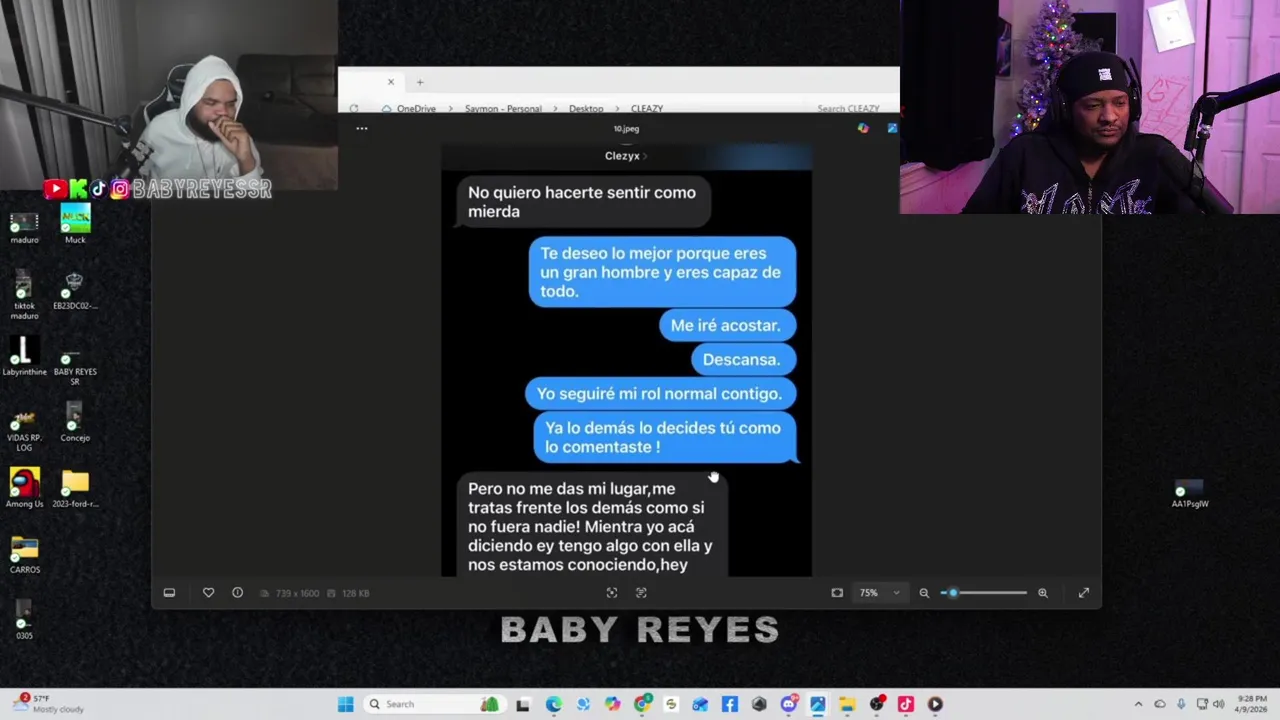Image resolution: width=1280 pixels, height=720 pixels.
Task: Toggle the filmstrip view in Photos
Action: pos(169,593)
